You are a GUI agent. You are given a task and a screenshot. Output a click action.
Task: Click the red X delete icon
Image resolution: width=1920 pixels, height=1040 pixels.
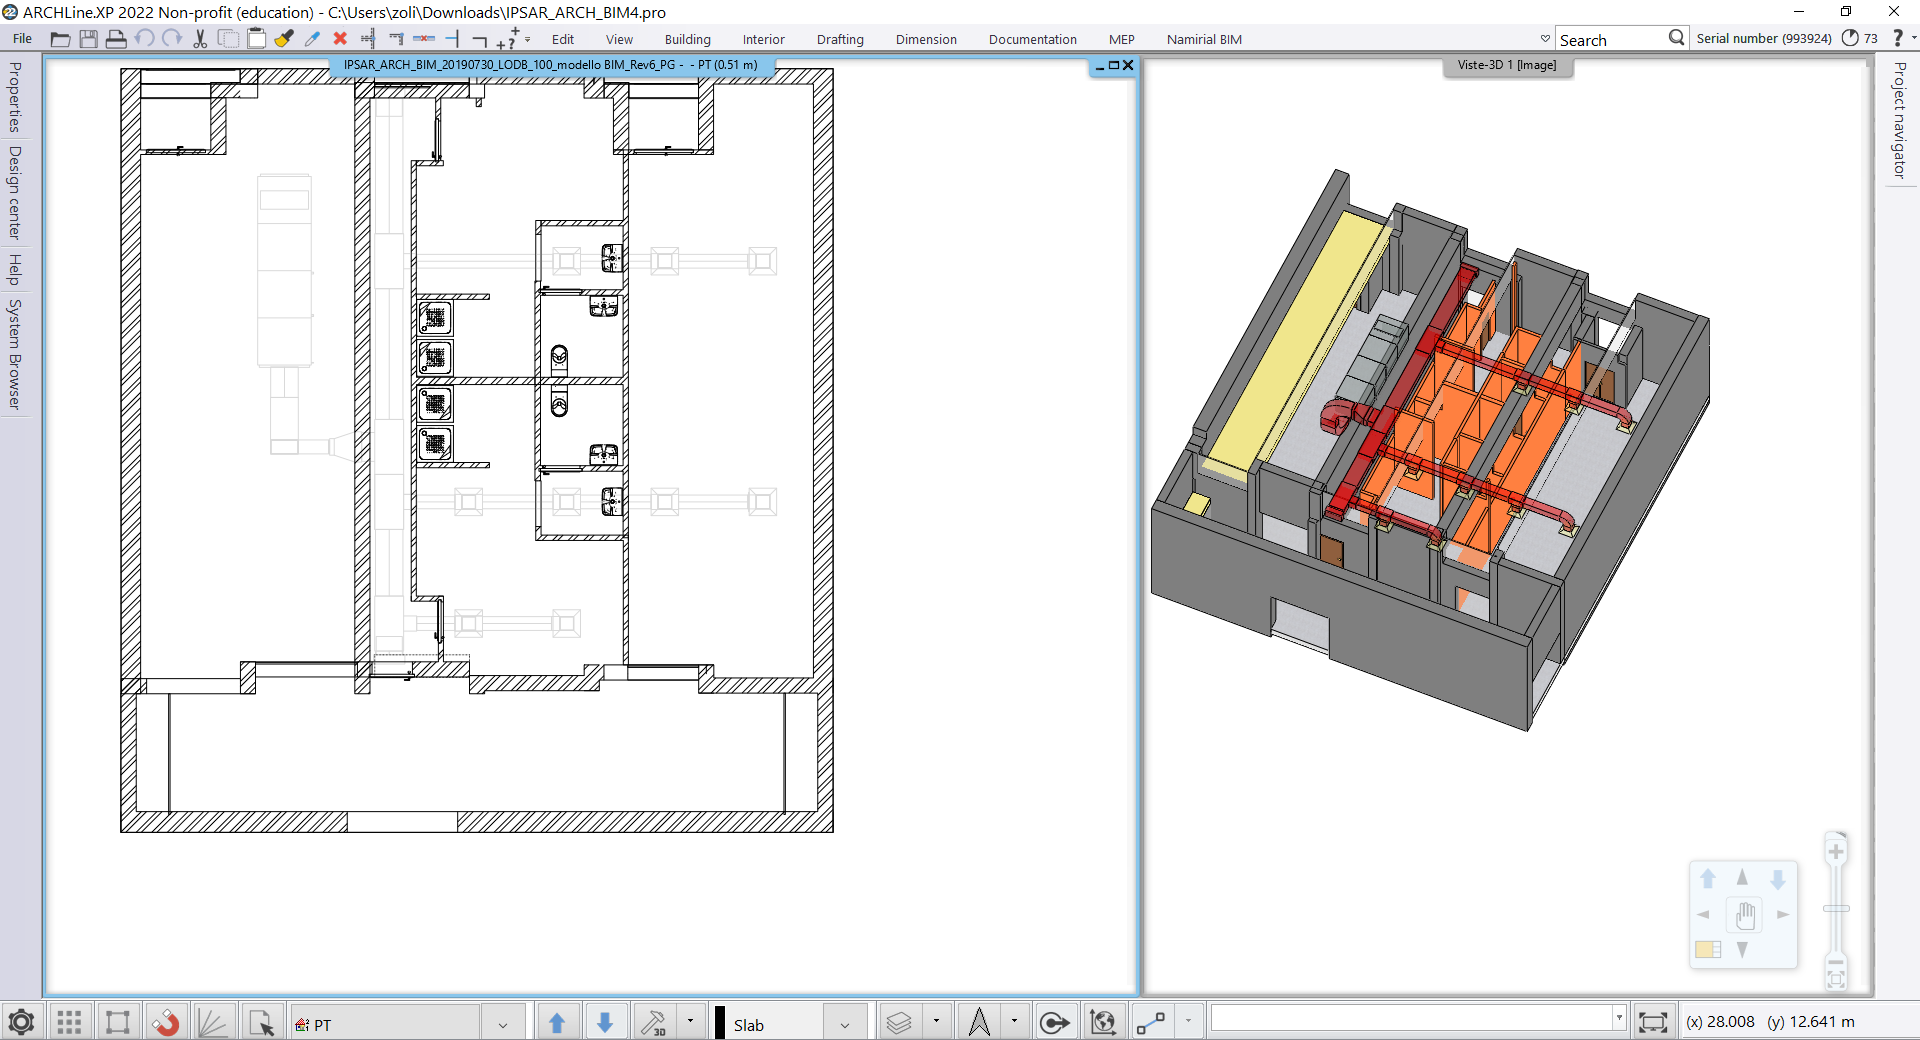(340, 39)
